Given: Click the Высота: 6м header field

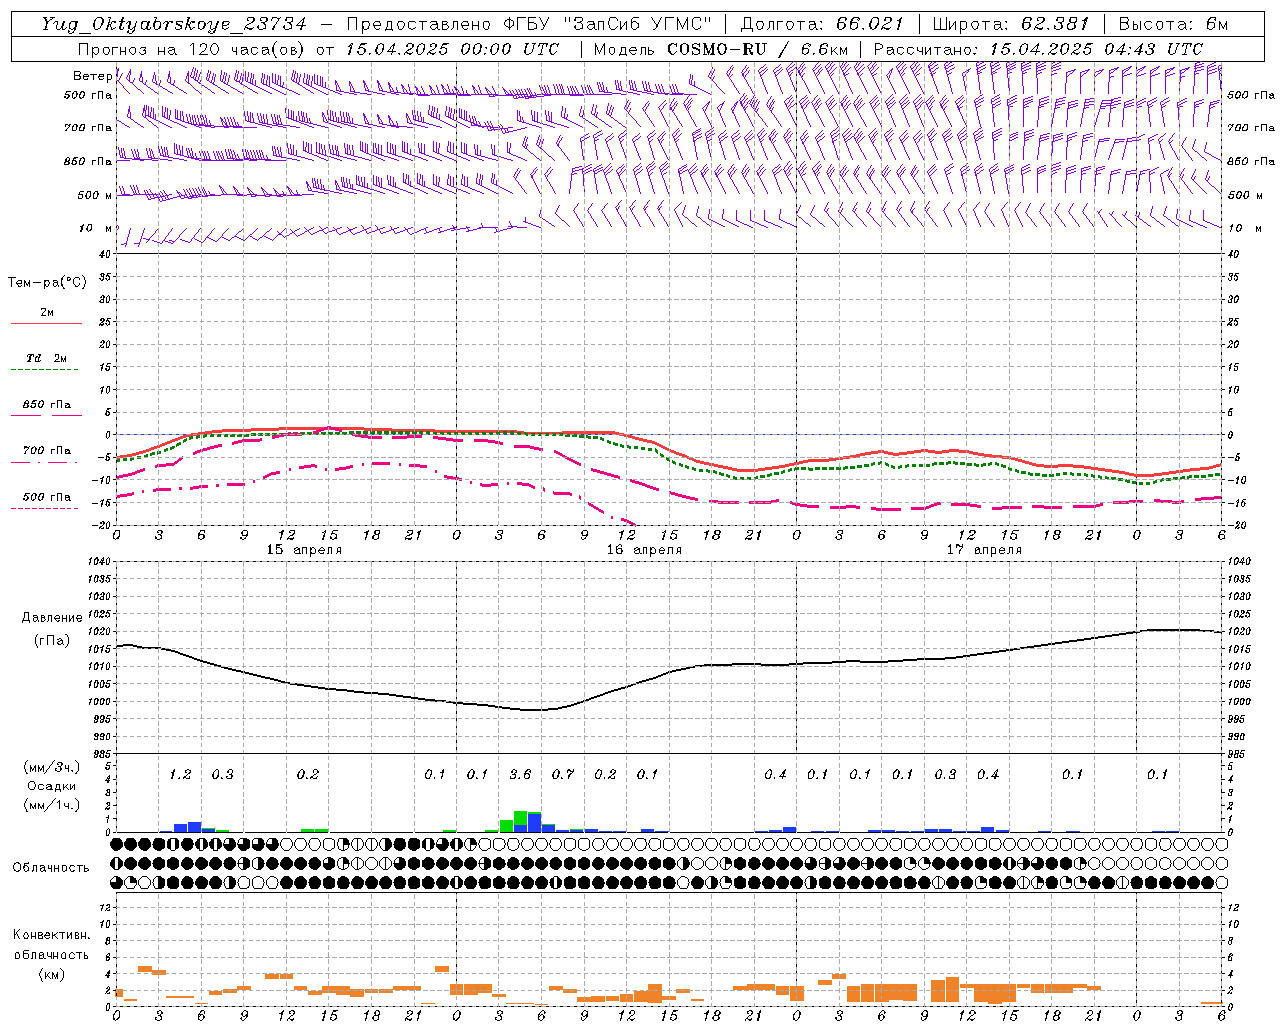Looking at the screenshot, I should (1173, 24).
